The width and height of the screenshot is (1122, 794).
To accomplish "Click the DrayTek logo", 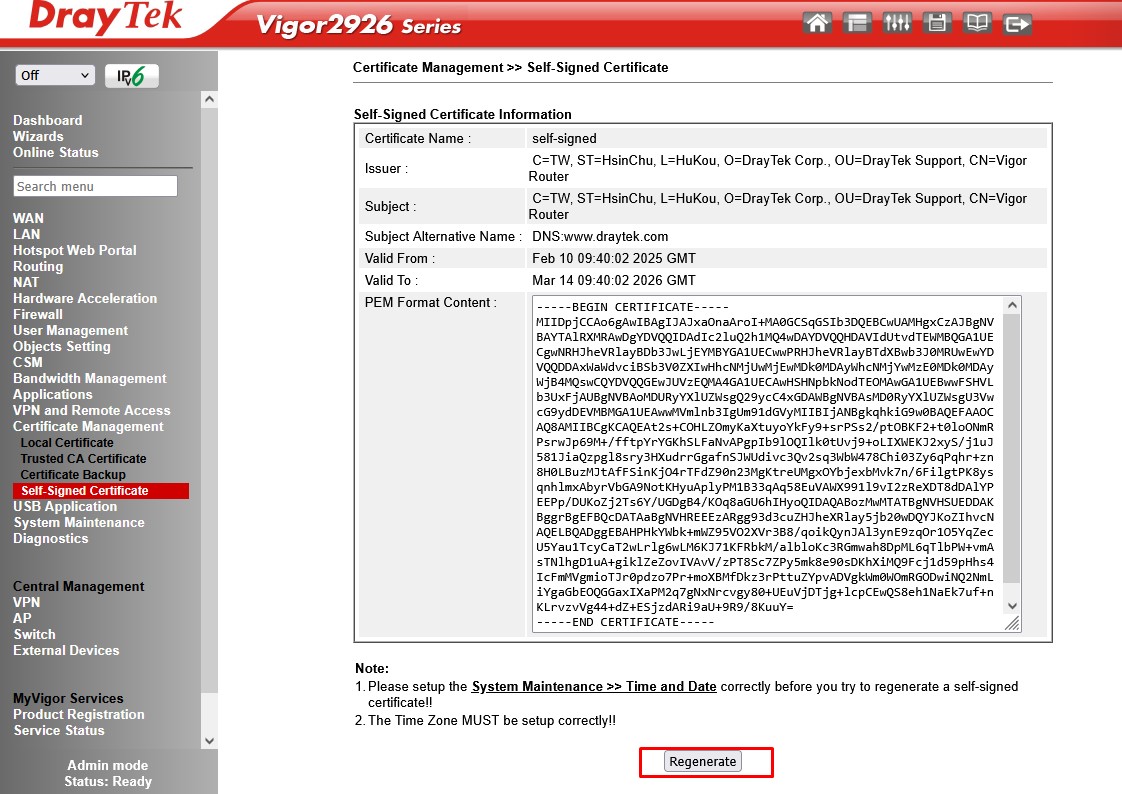I will [x=105, y=18].
